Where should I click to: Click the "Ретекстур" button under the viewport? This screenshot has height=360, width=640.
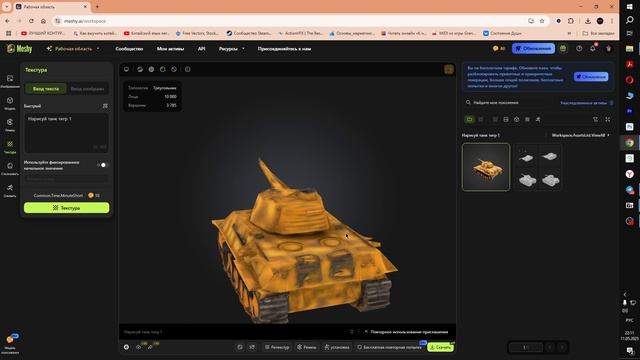pos(277,347)
